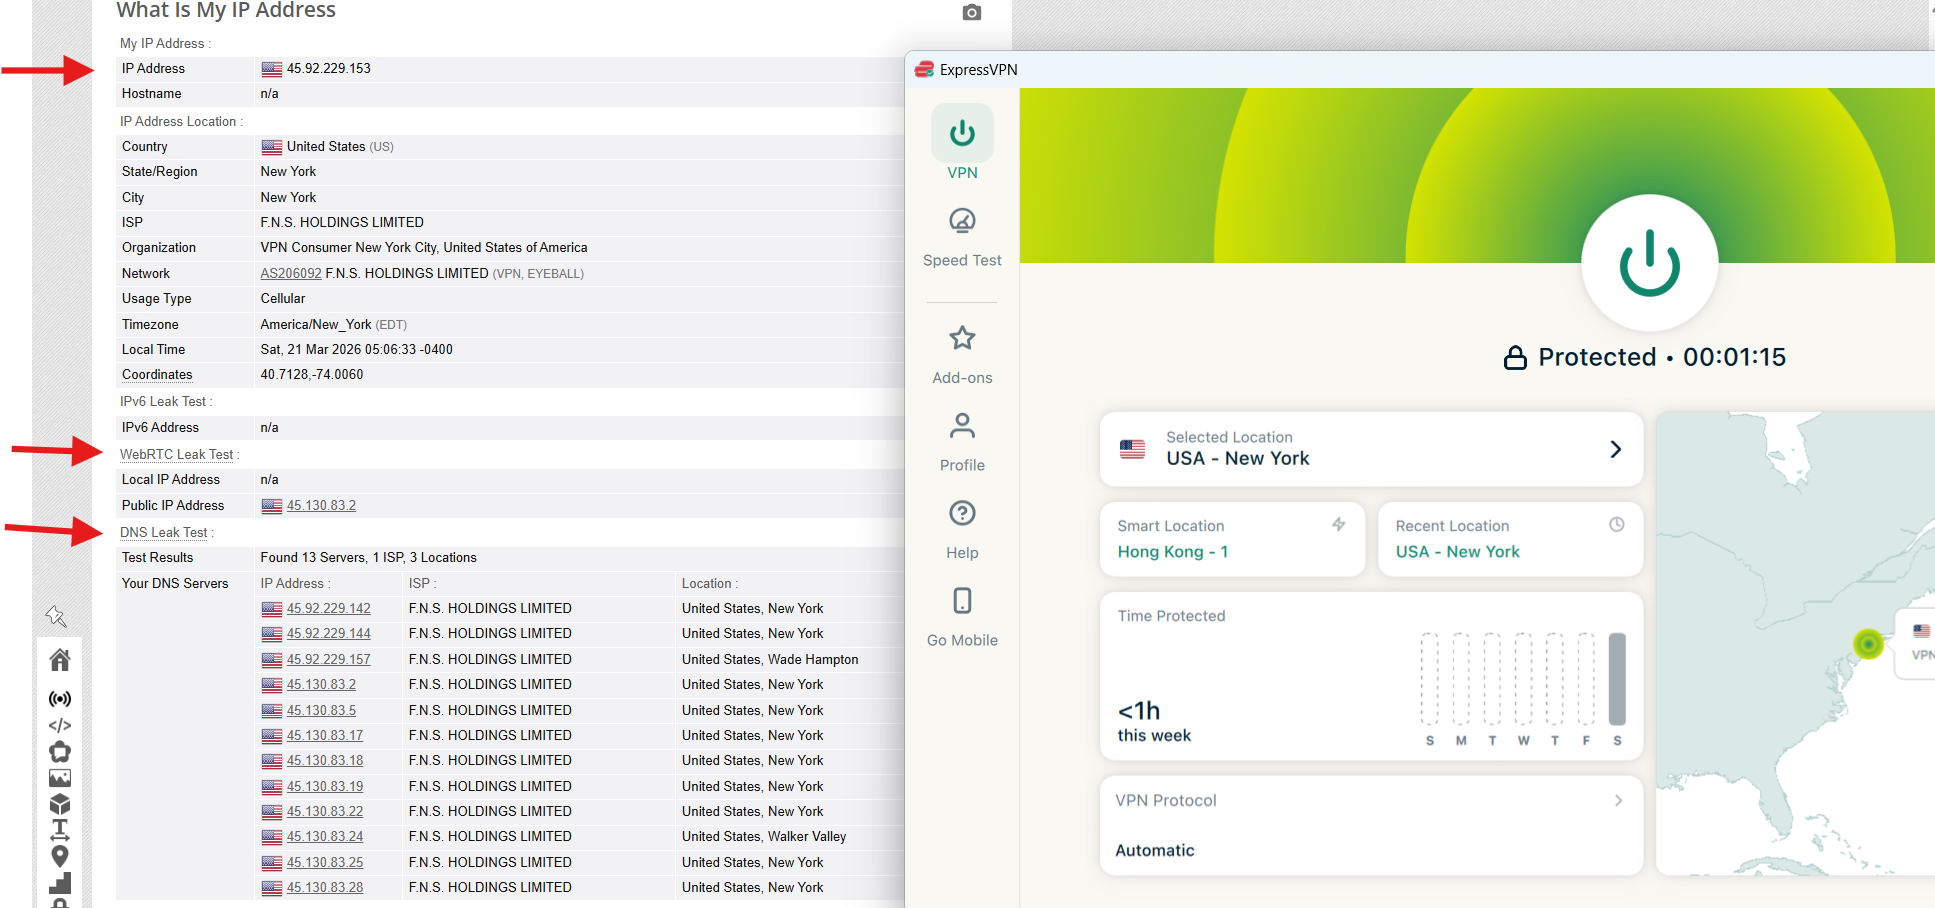Click ISP value F.N.S. HOLDINGS LIMITED
Image resolution: width=1935 pixels, height=908 pixels.
coord(342,222)
